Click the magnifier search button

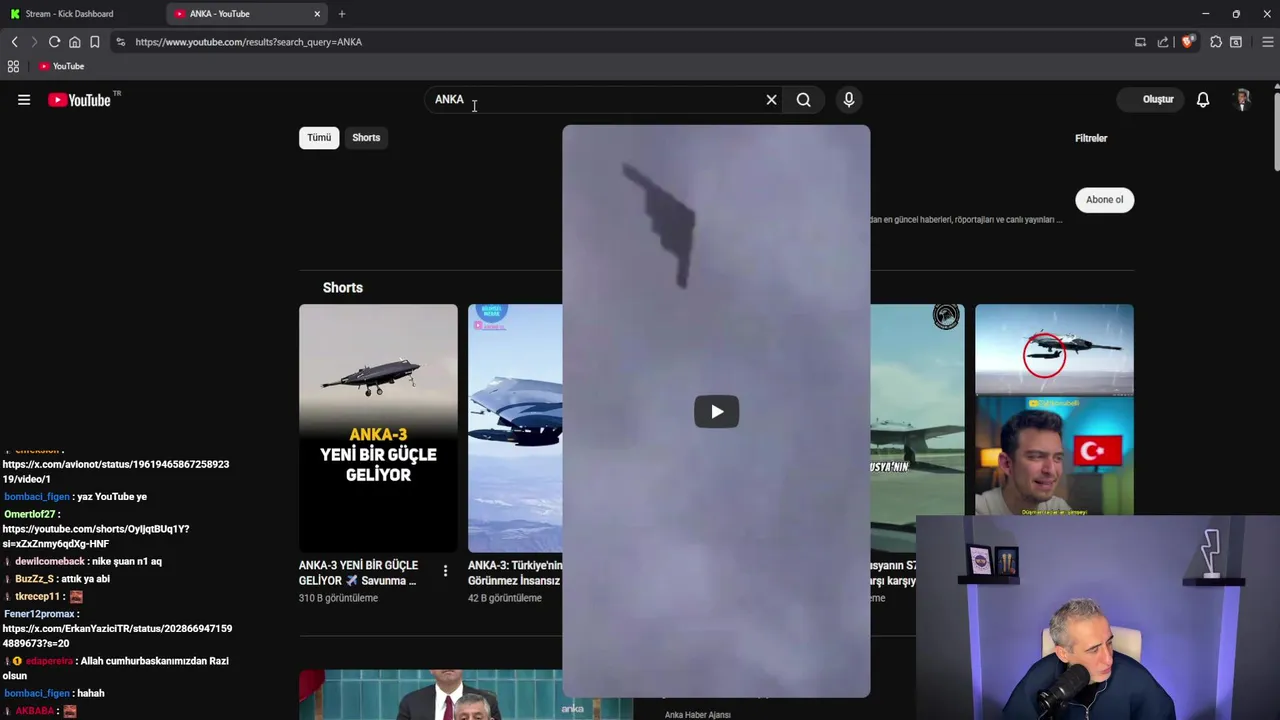point(803,100)
